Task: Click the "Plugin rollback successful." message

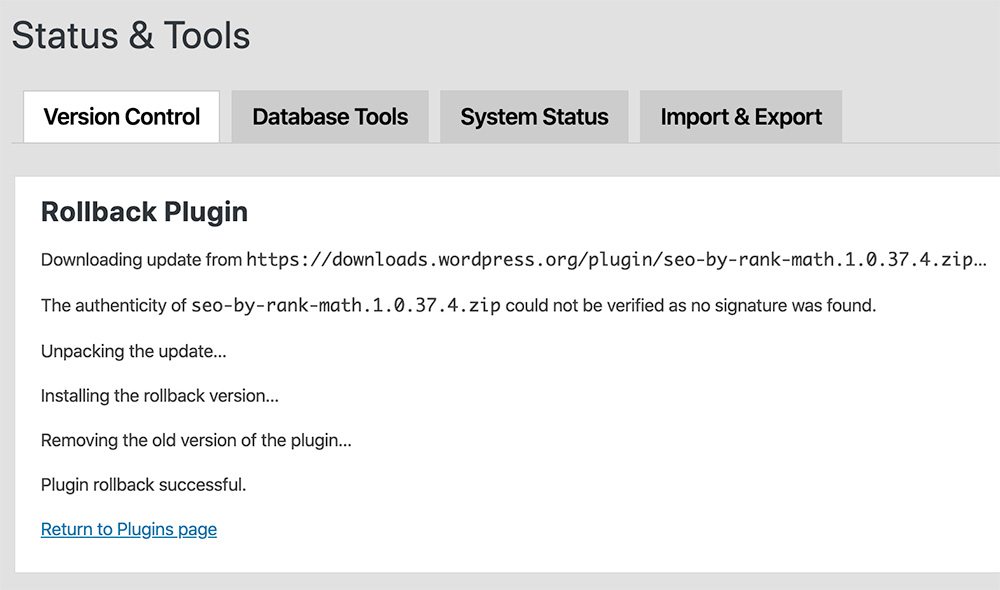Action: [143, 485]
